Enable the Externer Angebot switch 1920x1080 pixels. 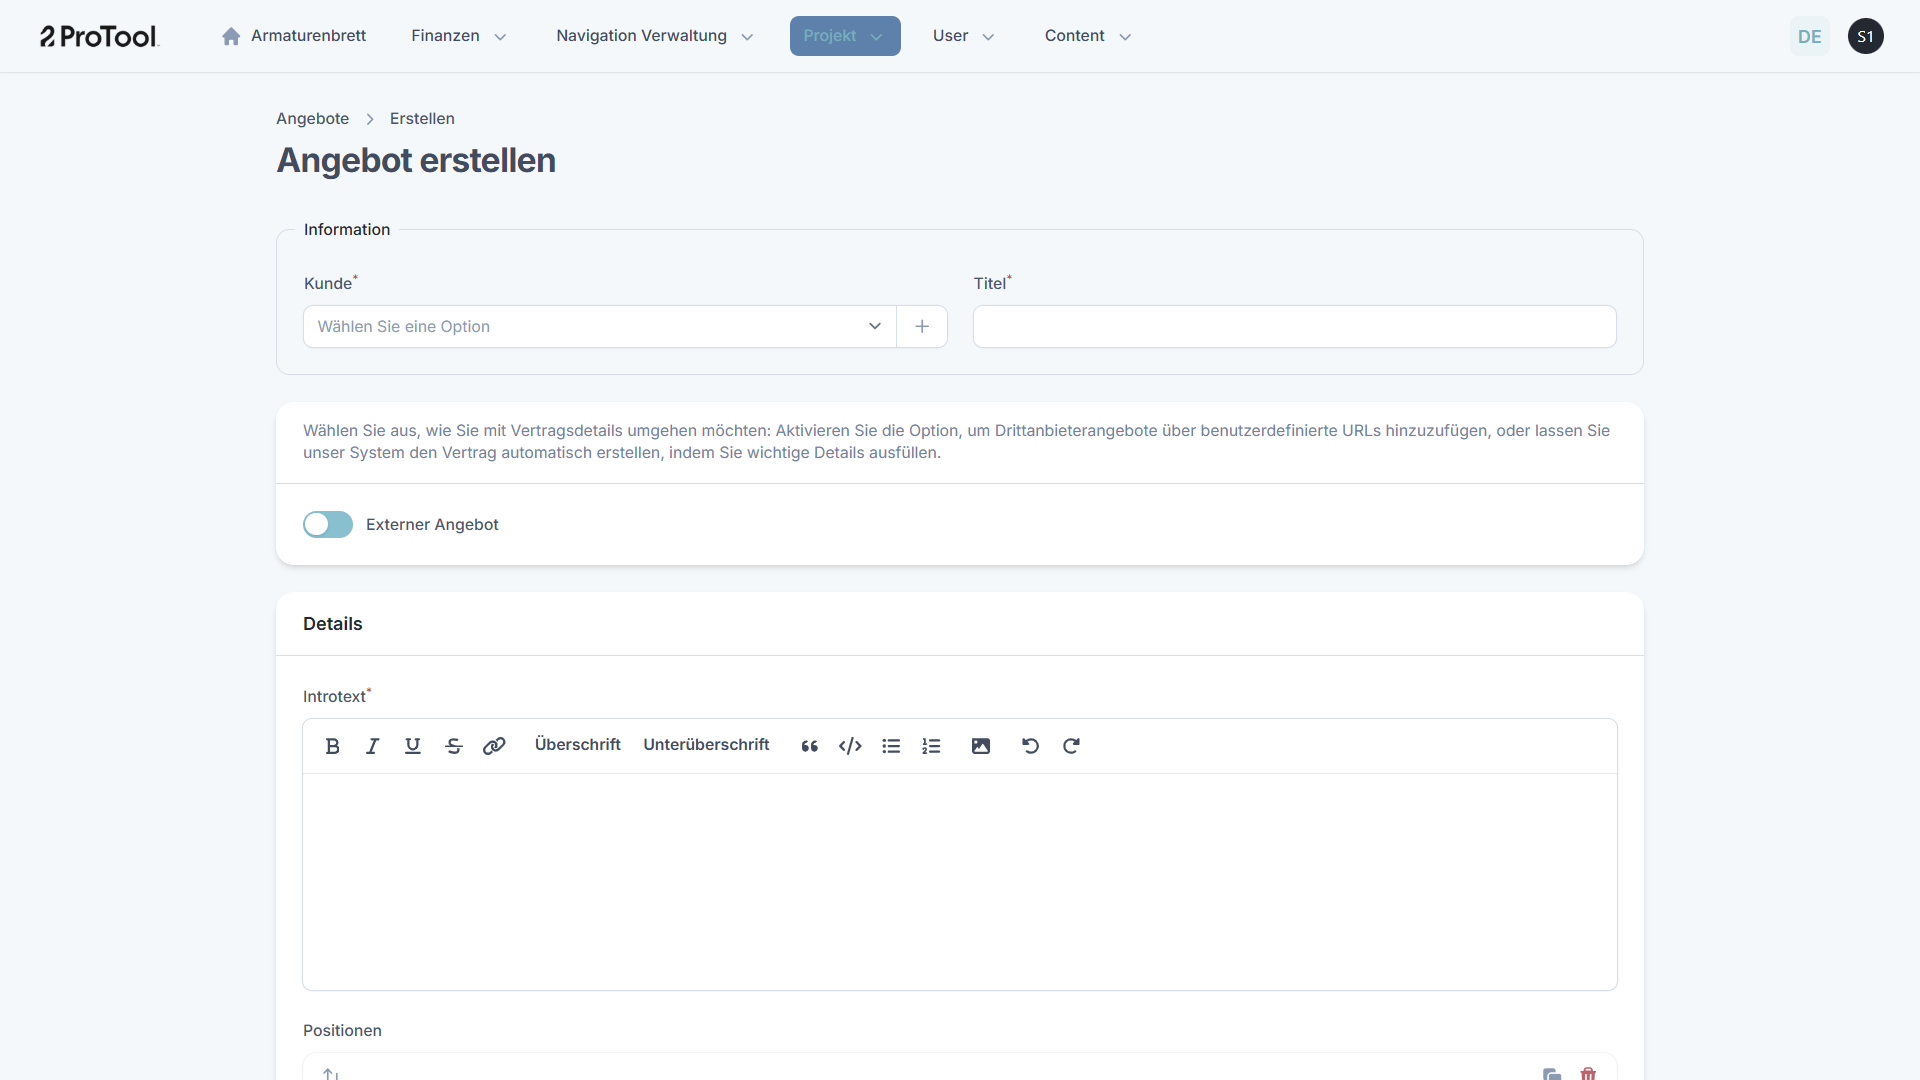[328, 524]
